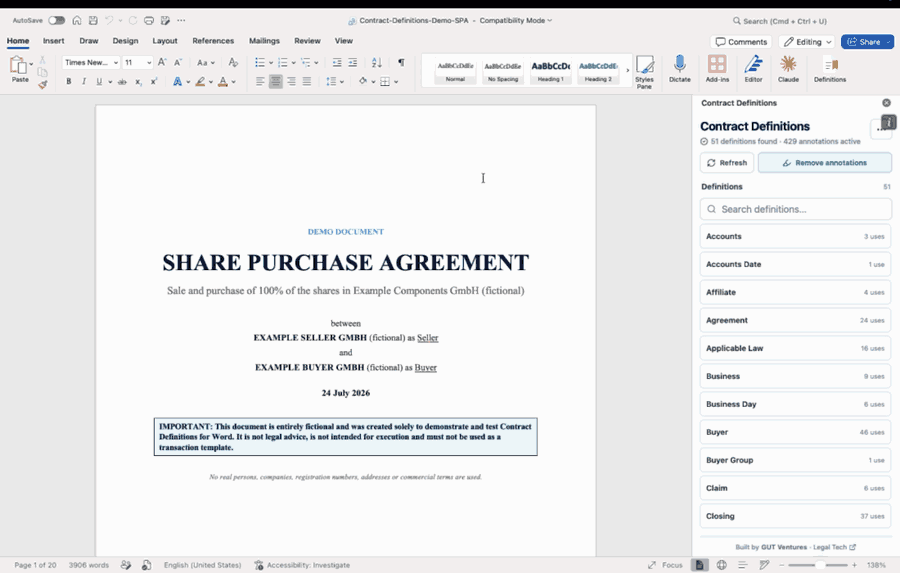Decrease the font size
Image resolution: width=900 pixels, height=573 pixels.
click(x=178, y=62)
